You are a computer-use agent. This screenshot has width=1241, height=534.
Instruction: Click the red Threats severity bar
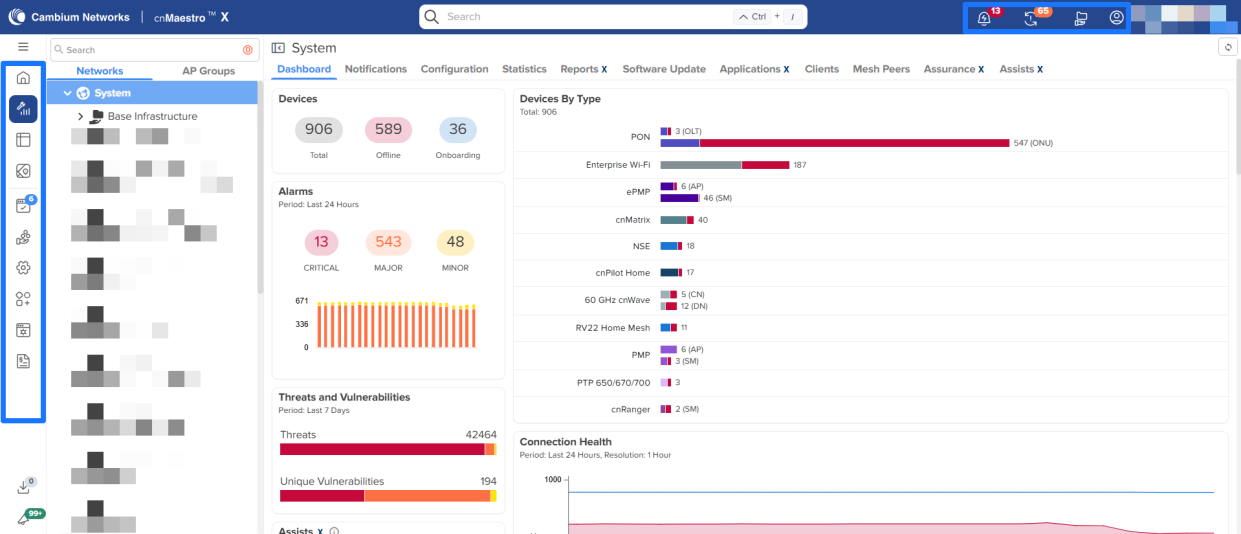[x=381, y=449]
